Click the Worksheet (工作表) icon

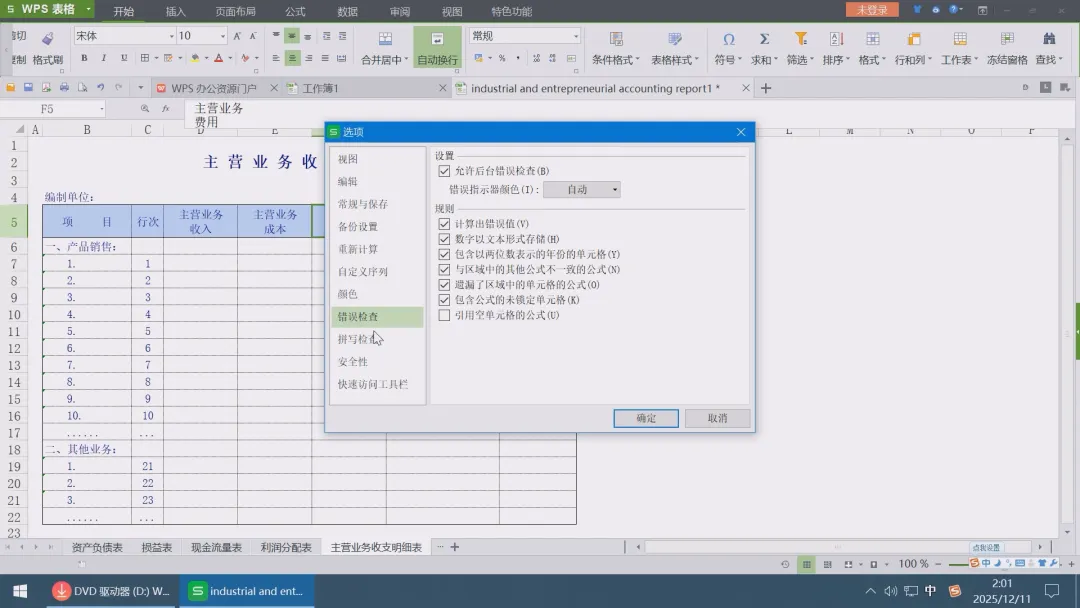(x=959, y=40)
